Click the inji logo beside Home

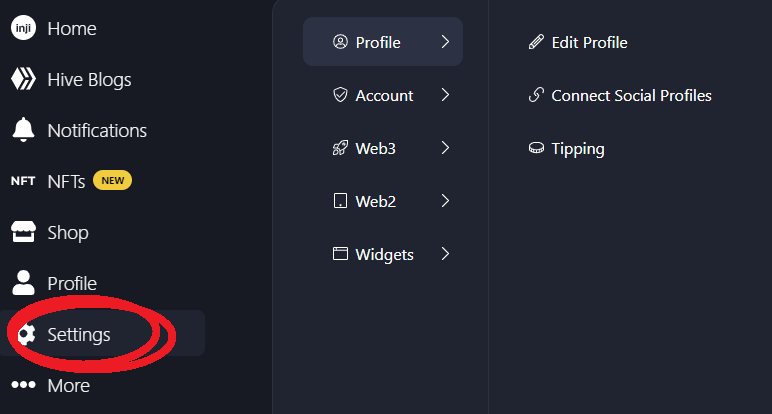pyautogui.click(x=23, y=28)
